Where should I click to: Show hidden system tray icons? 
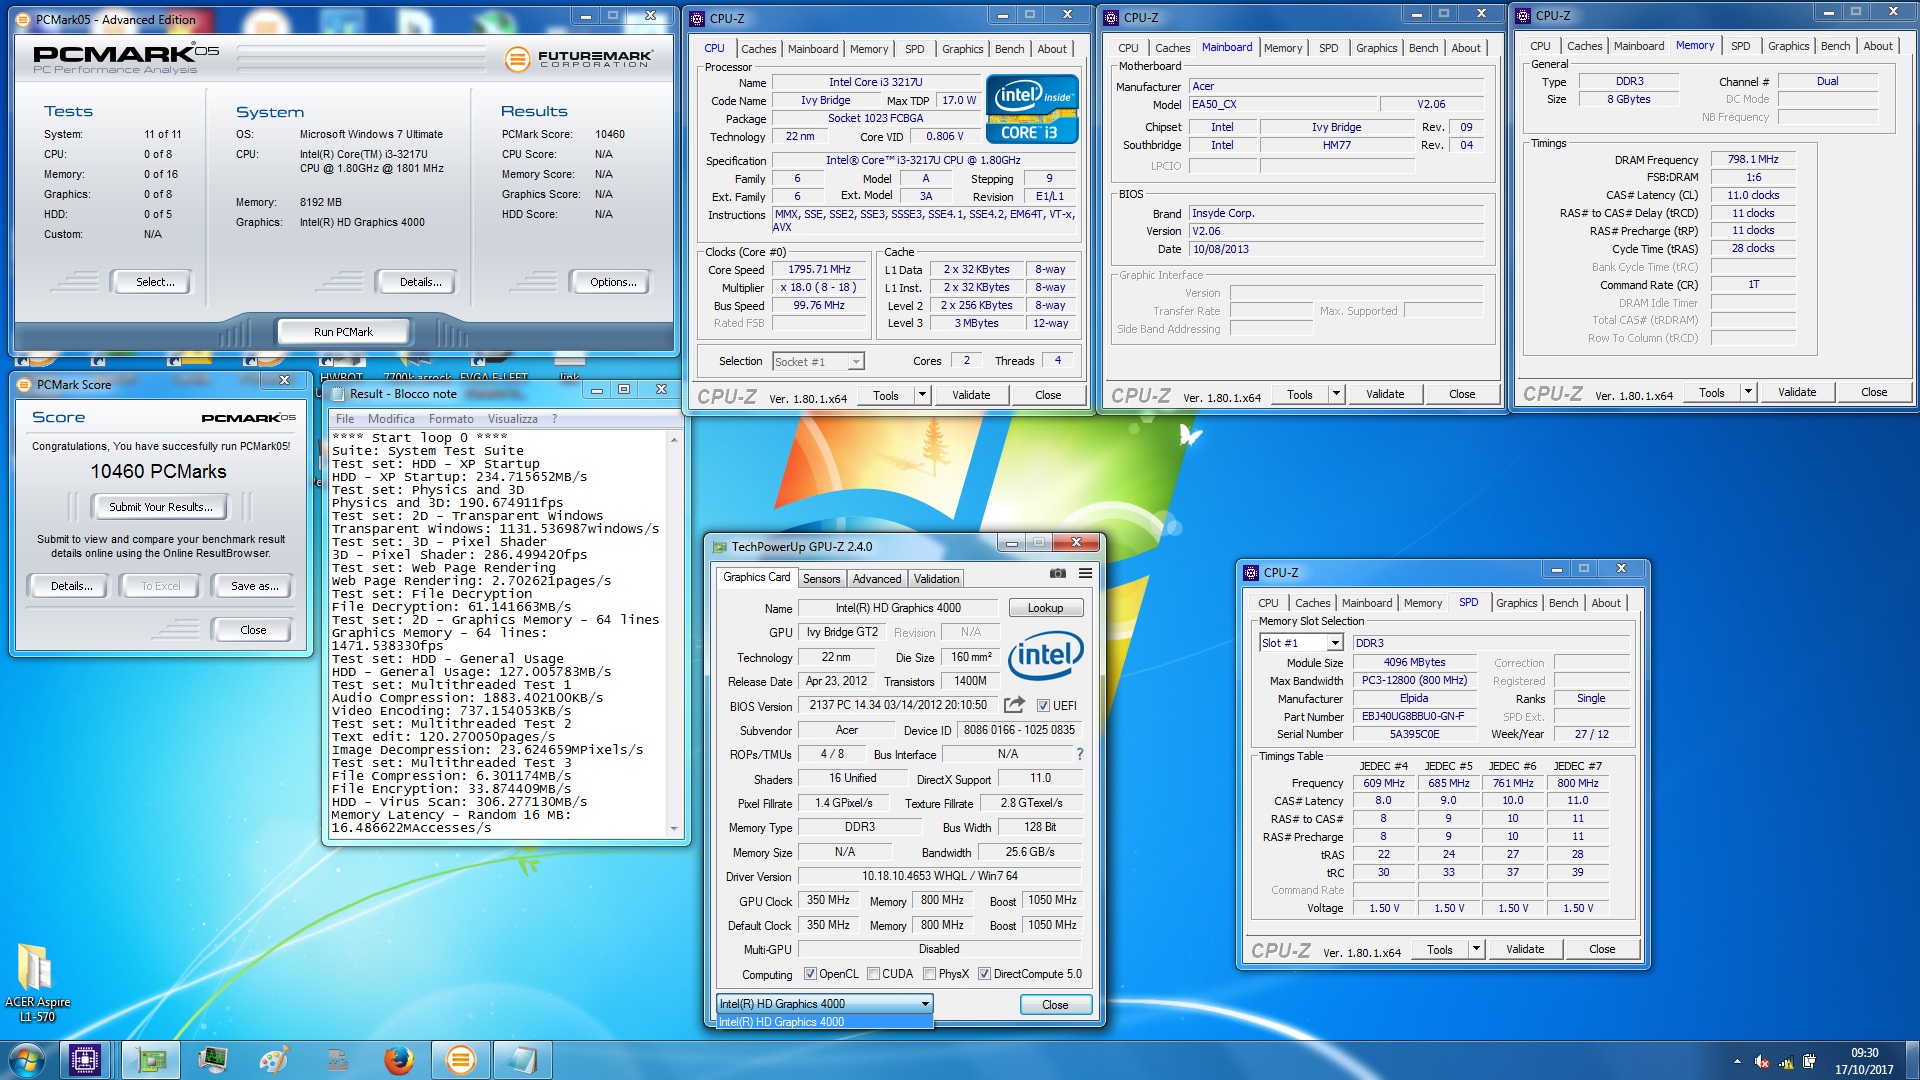pyautogui.click(x=1737, y=1061)
